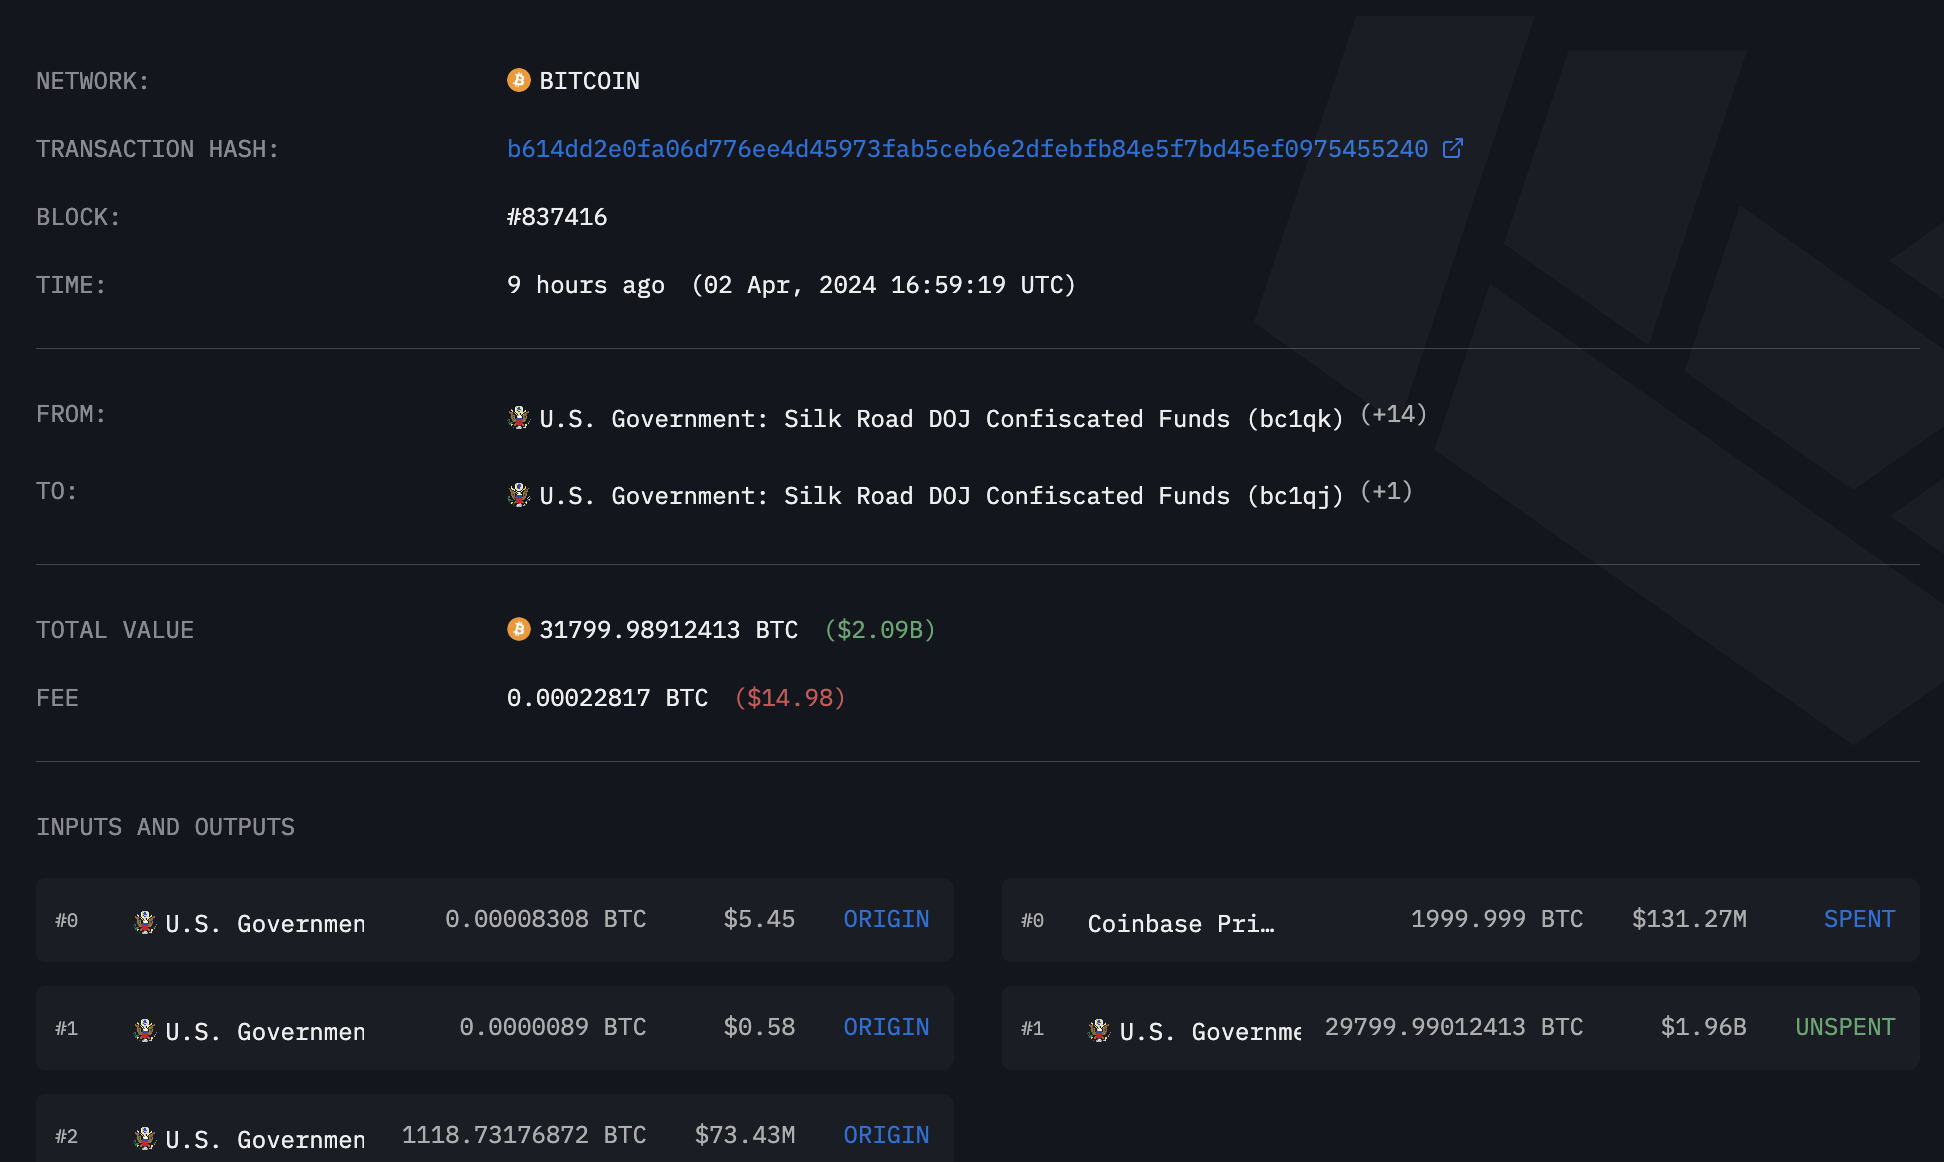Open the TO address Silk Road DOJ (bc1qj)
Screen dimensions: 1944x1162
[941, 496]
